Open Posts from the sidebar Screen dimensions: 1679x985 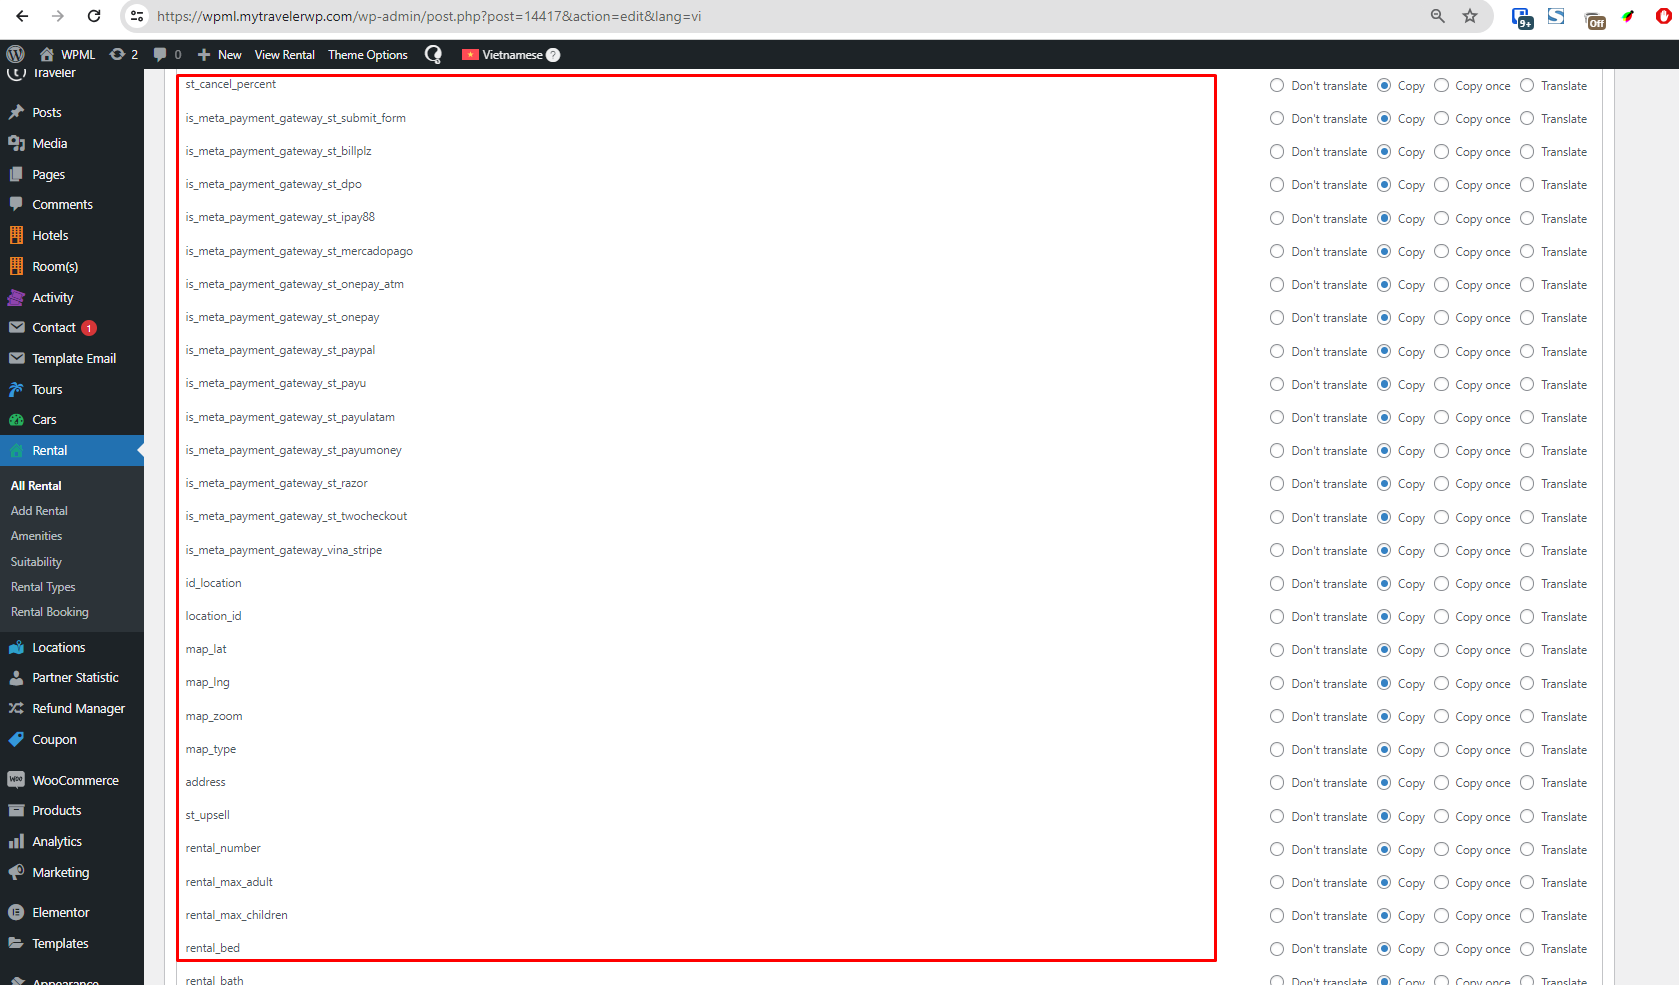[x=47, y=113]
